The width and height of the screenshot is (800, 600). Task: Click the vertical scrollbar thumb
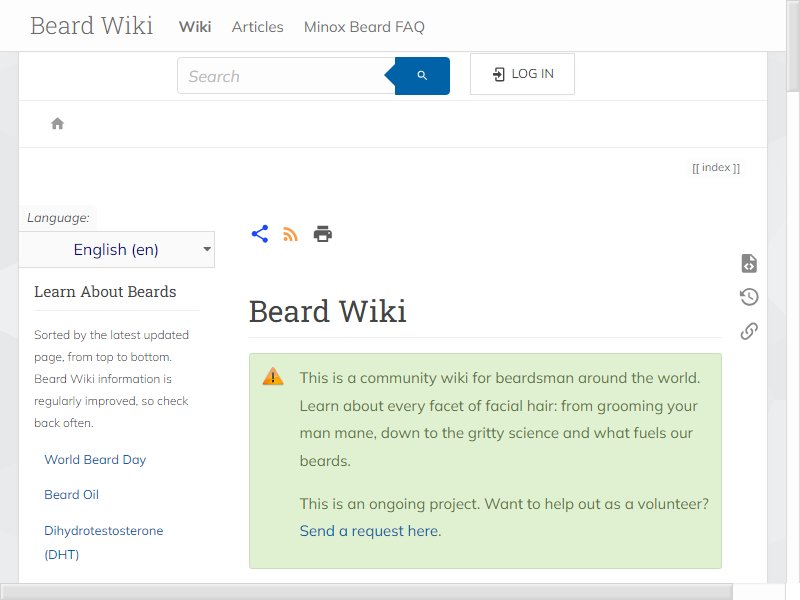(x=793, y=46)
